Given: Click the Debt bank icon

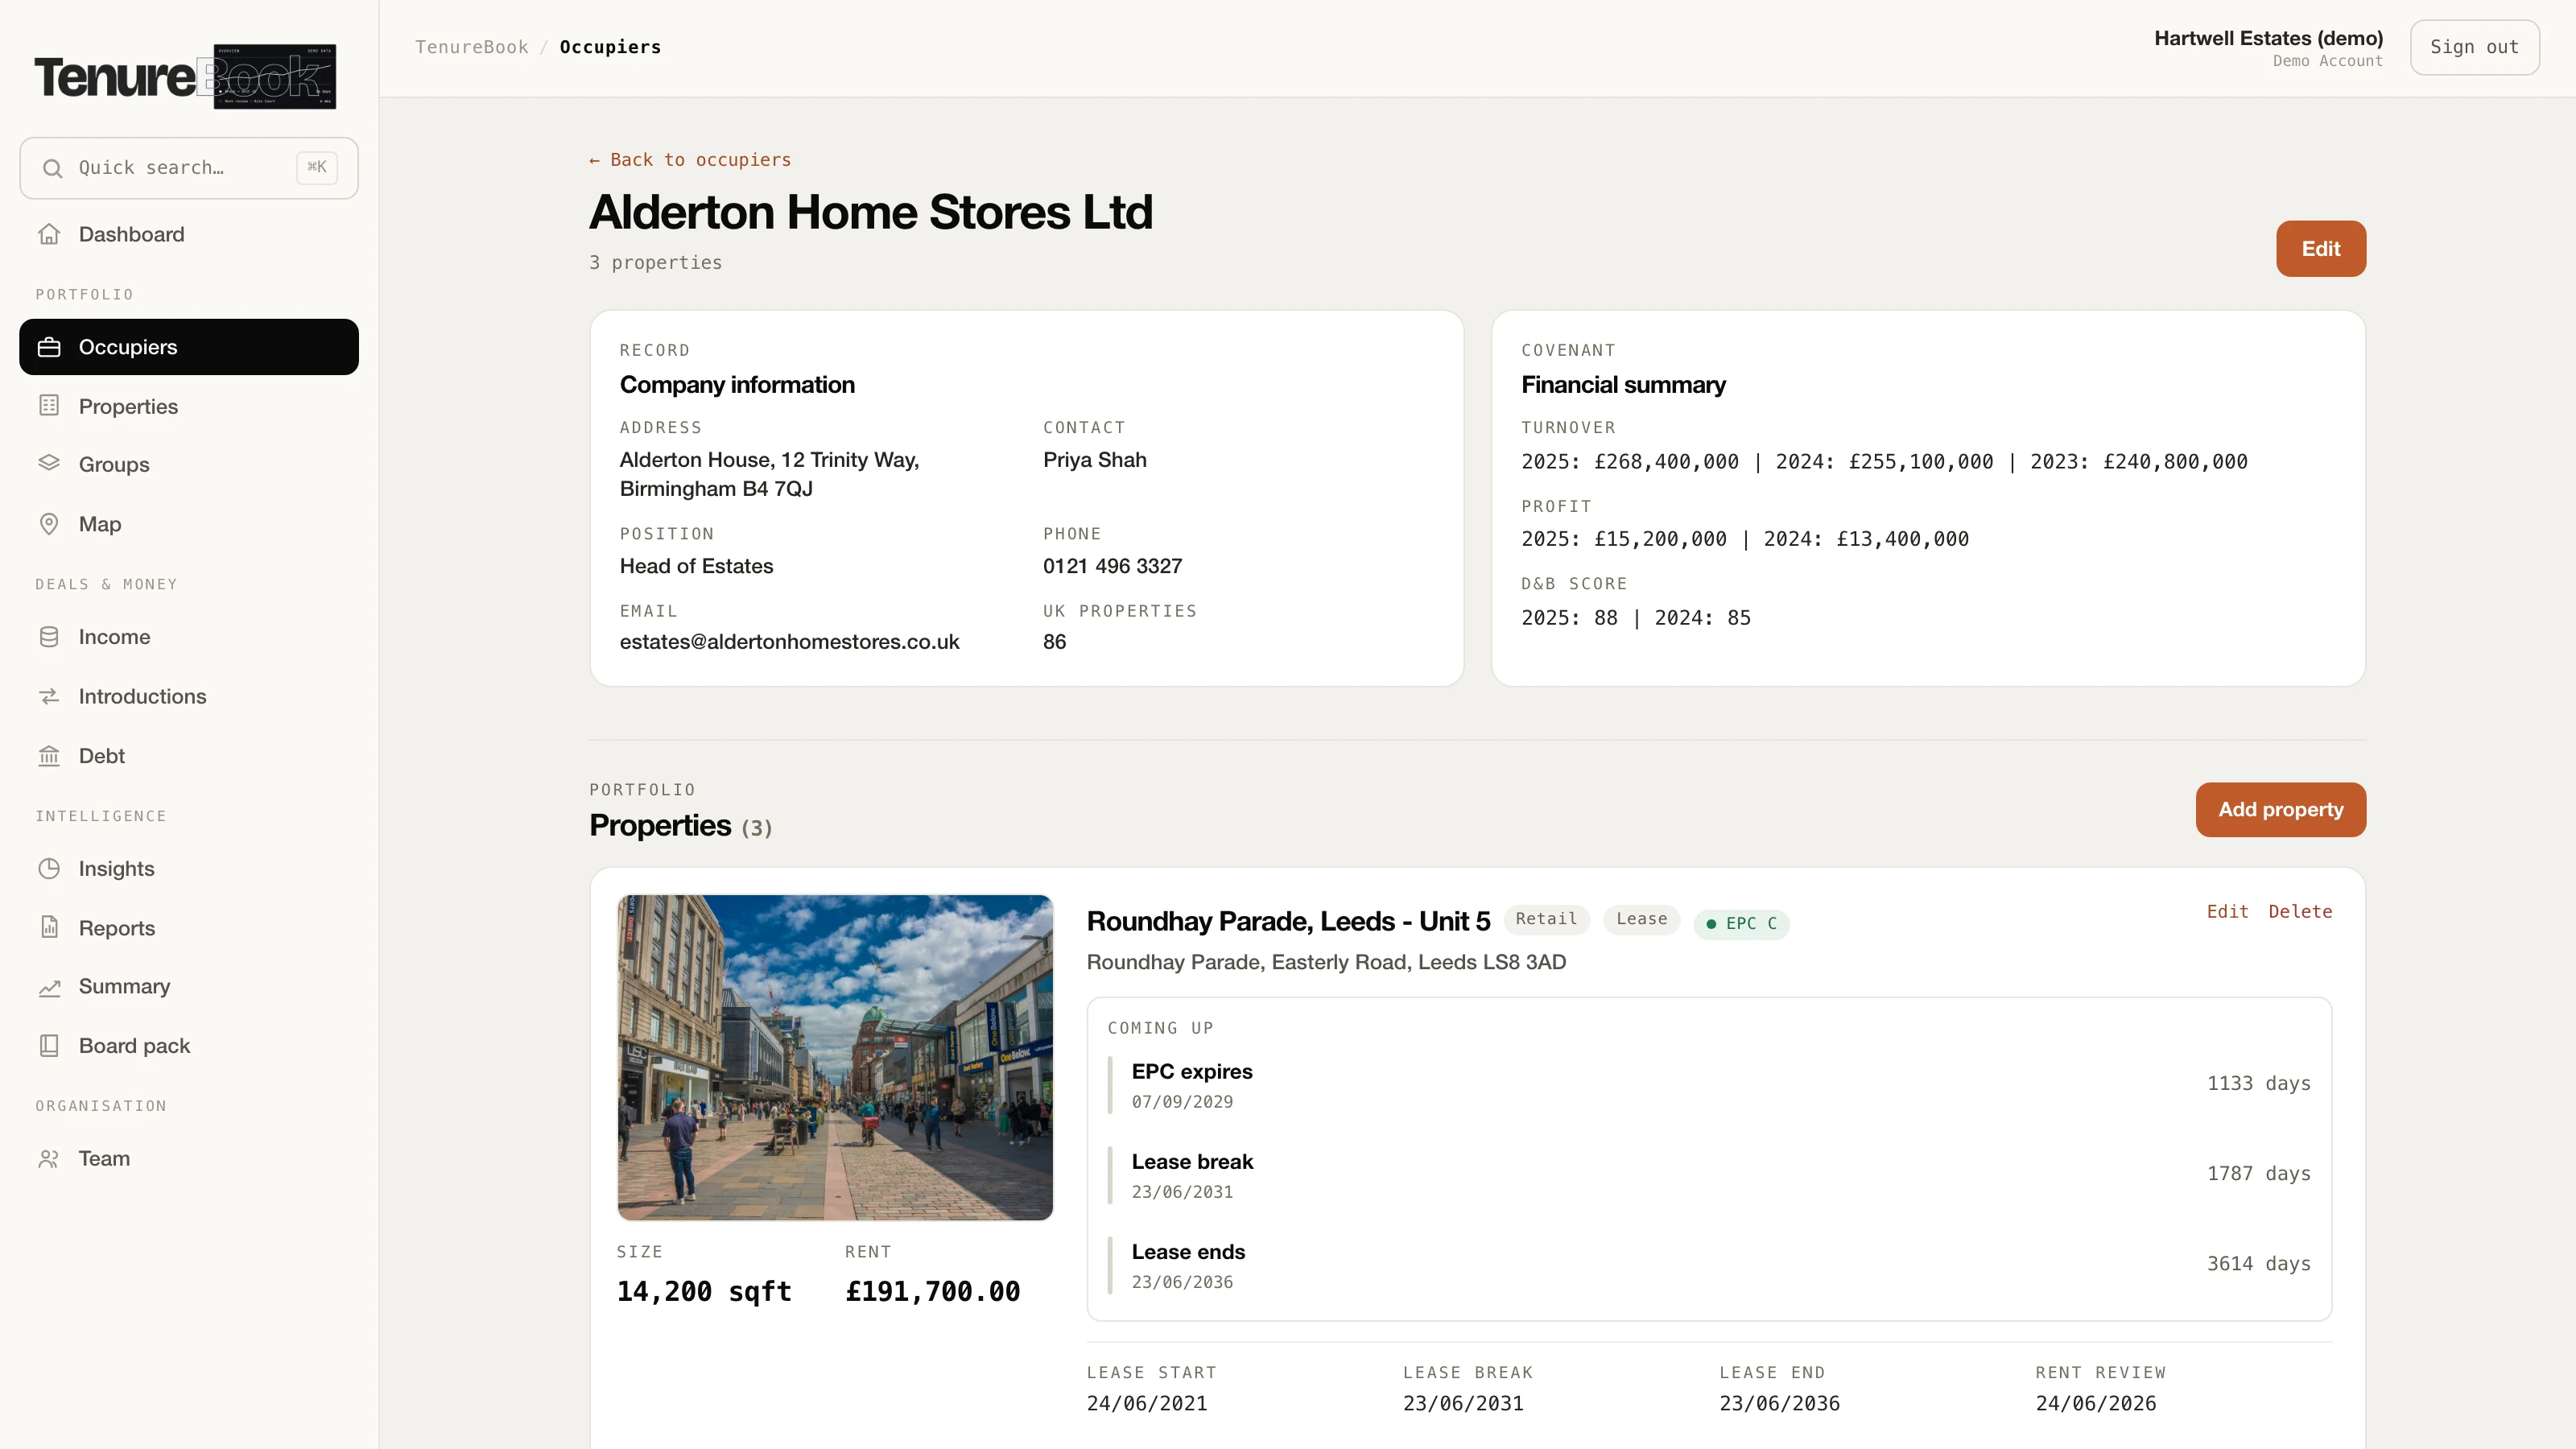Looking at the screenshot, I should (x=49, y=756).
